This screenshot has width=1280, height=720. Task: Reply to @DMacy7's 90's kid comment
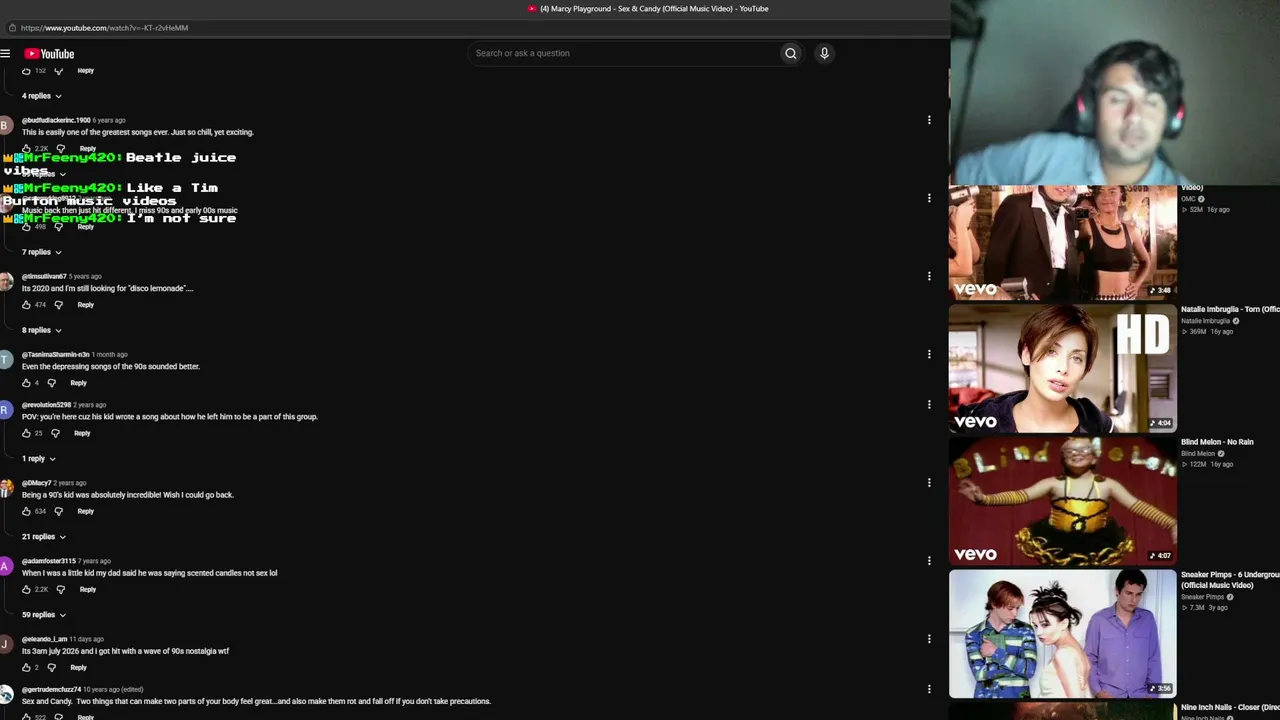(86, 511)
